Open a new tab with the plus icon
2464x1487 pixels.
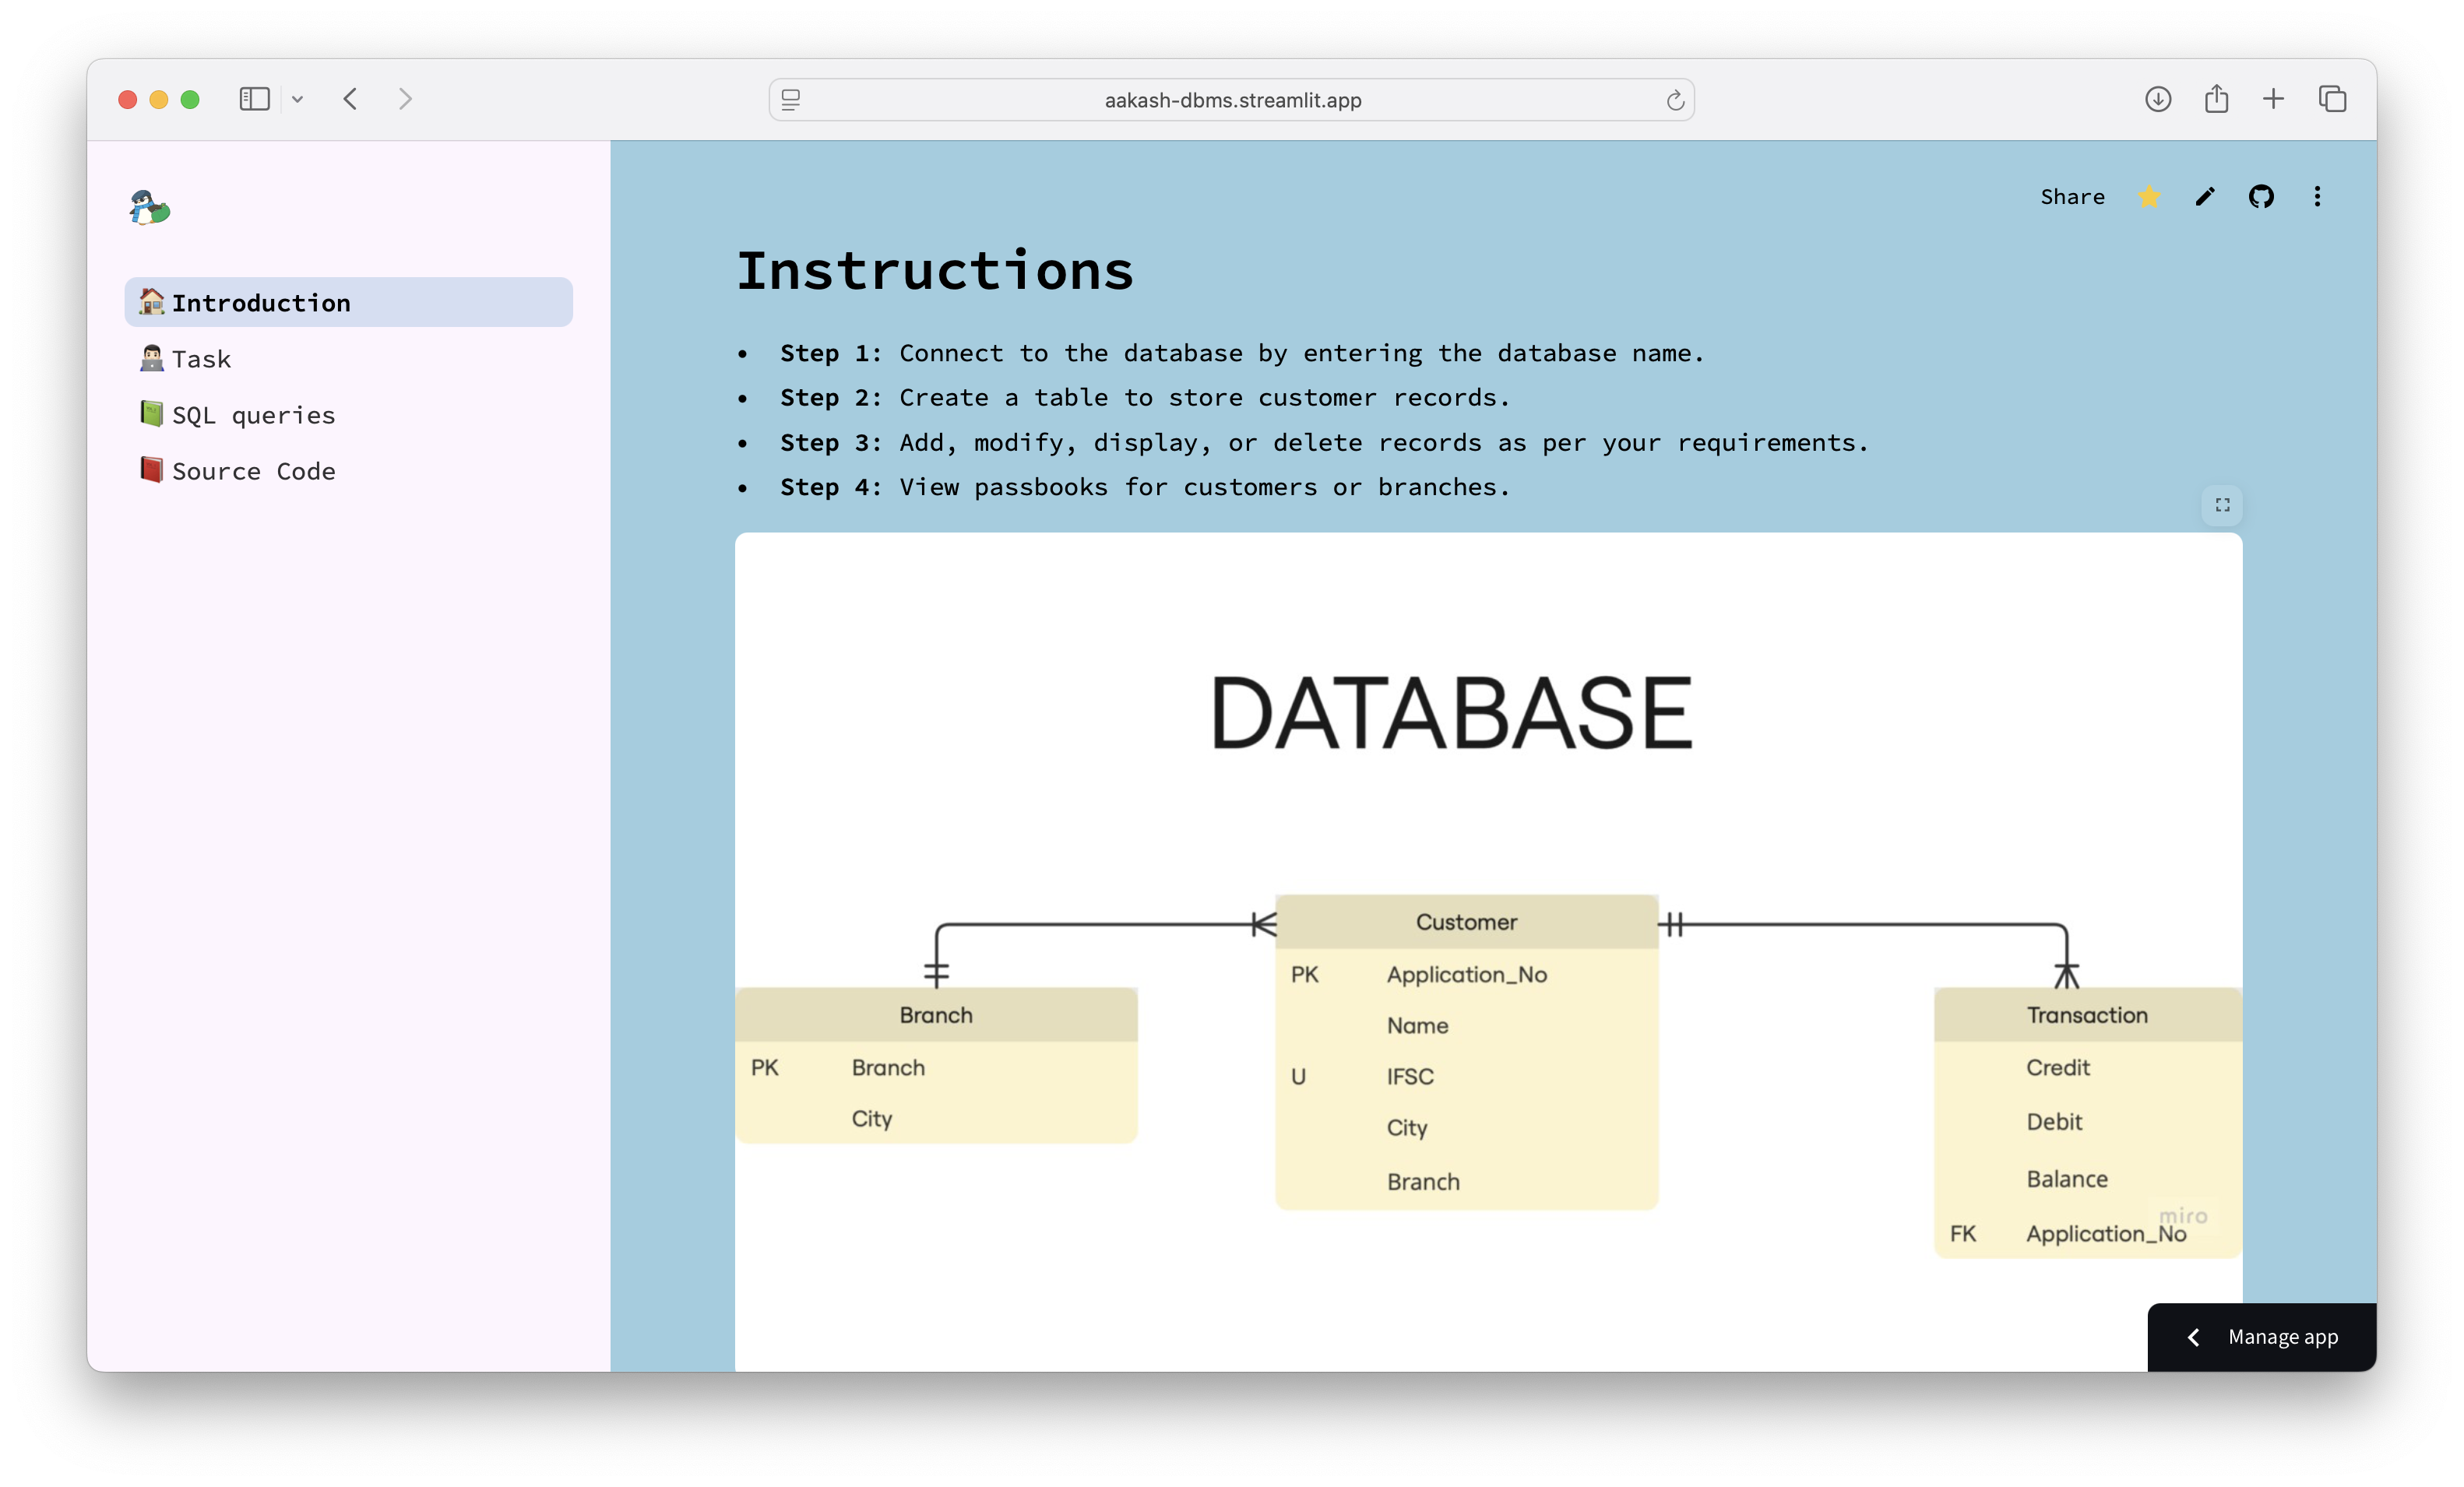click(x=2273, y=99)
